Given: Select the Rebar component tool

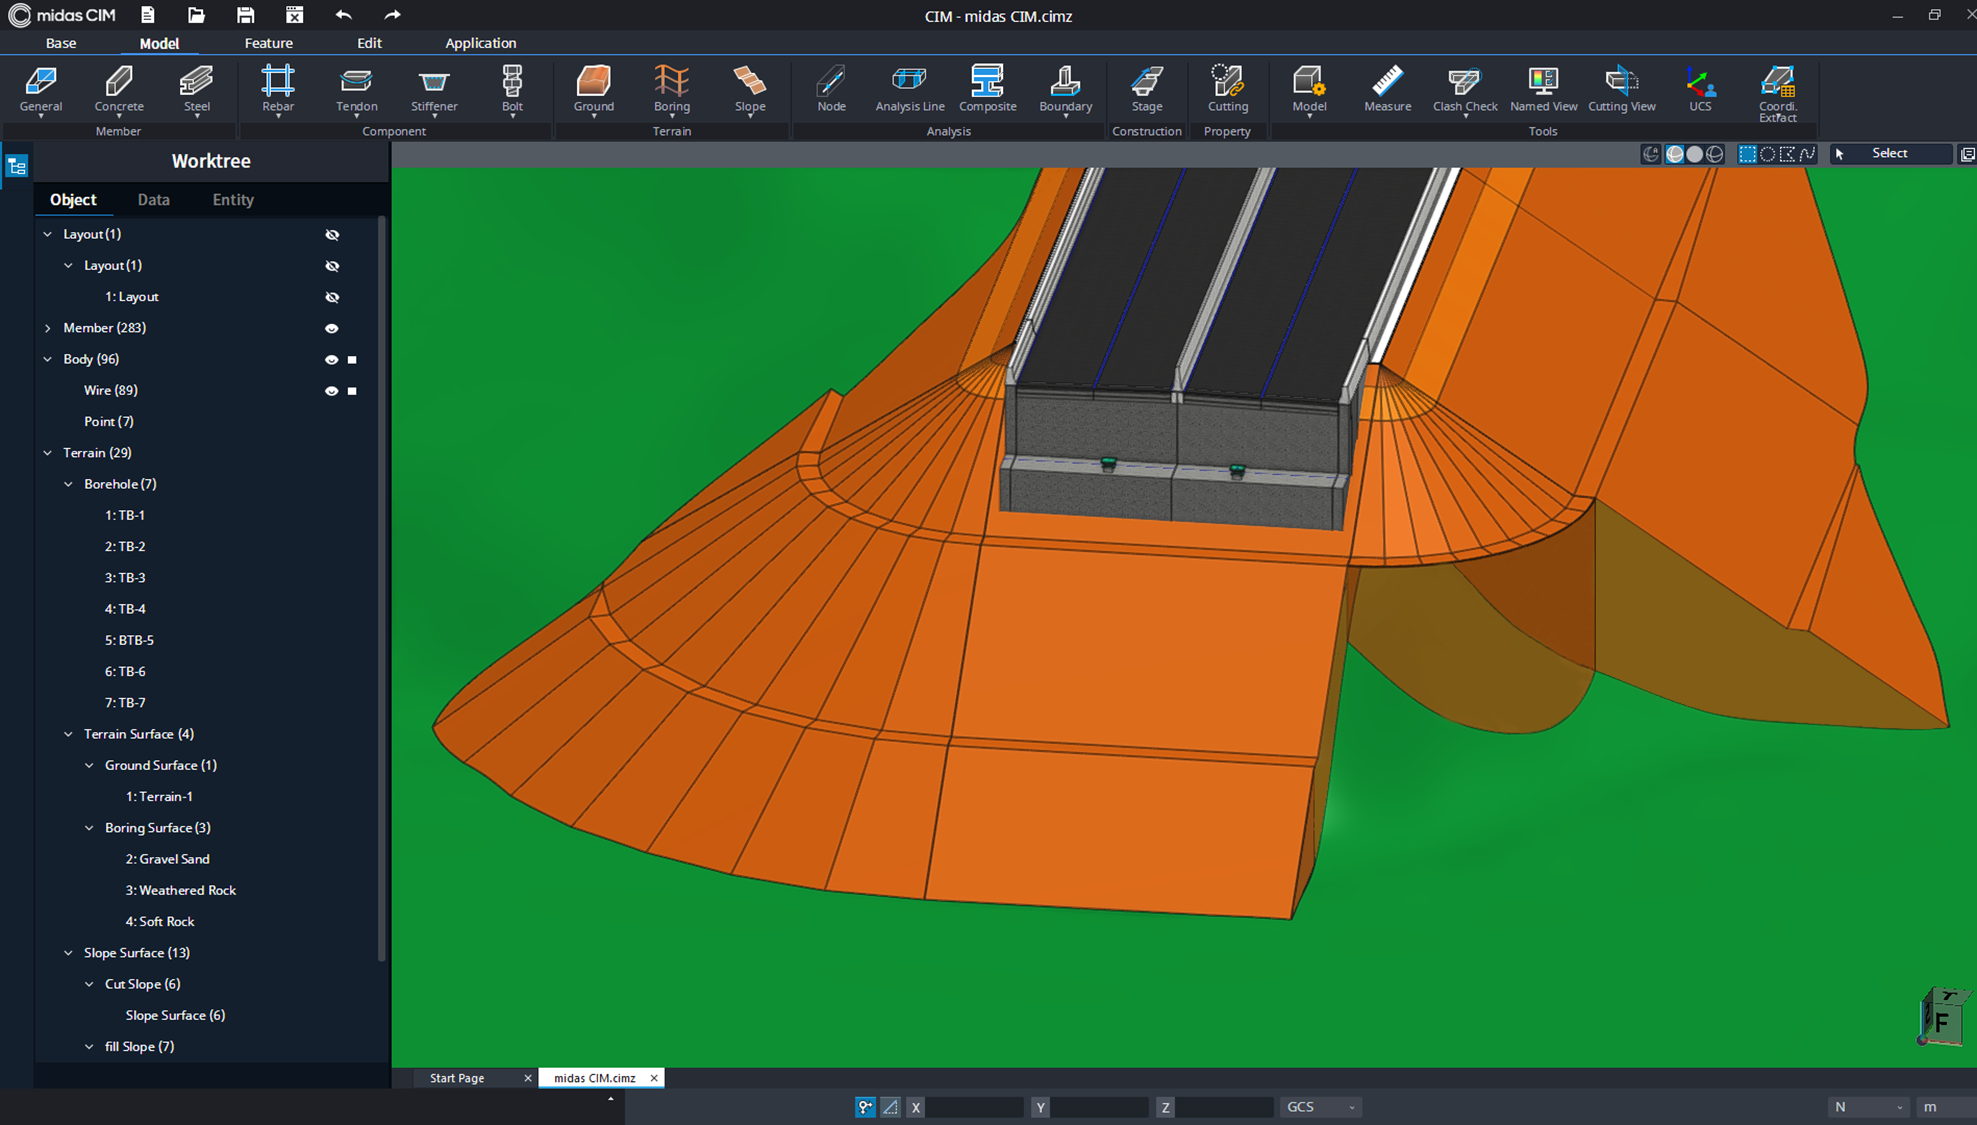Looking at the screenshot, I should pos(277,90).
